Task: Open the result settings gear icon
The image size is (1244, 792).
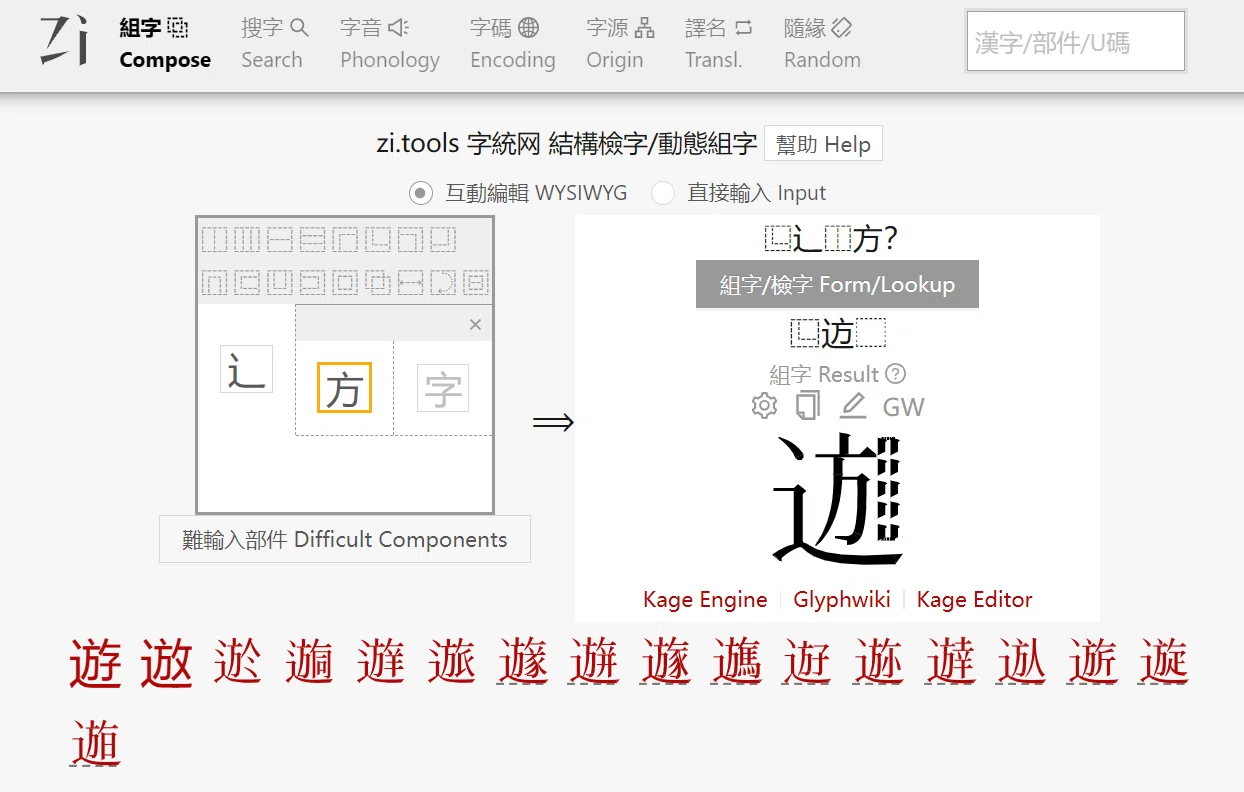Action: [764, 406]
